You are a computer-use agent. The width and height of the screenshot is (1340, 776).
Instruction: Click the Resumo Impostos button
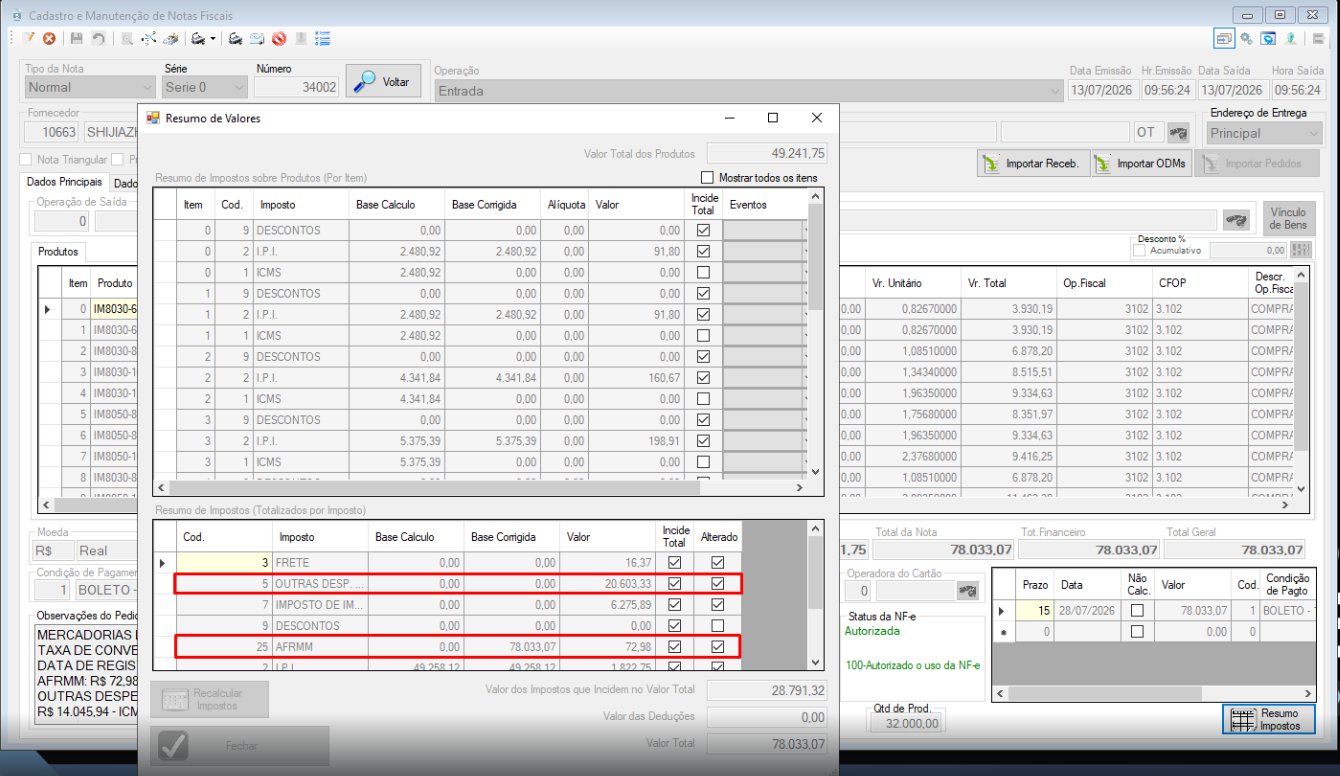(1268, 720)
